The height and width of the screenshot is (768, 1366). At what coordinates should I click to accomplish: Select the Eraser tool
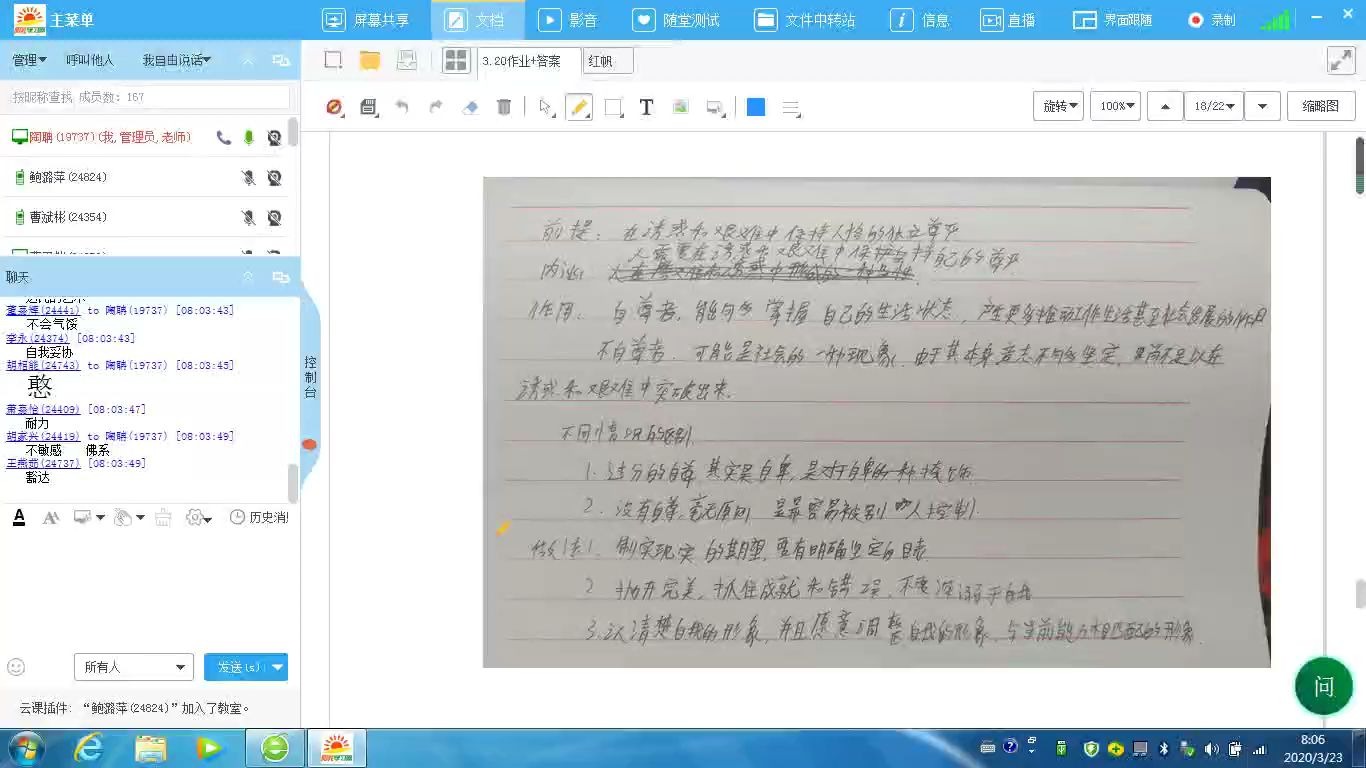click(470, 107)
